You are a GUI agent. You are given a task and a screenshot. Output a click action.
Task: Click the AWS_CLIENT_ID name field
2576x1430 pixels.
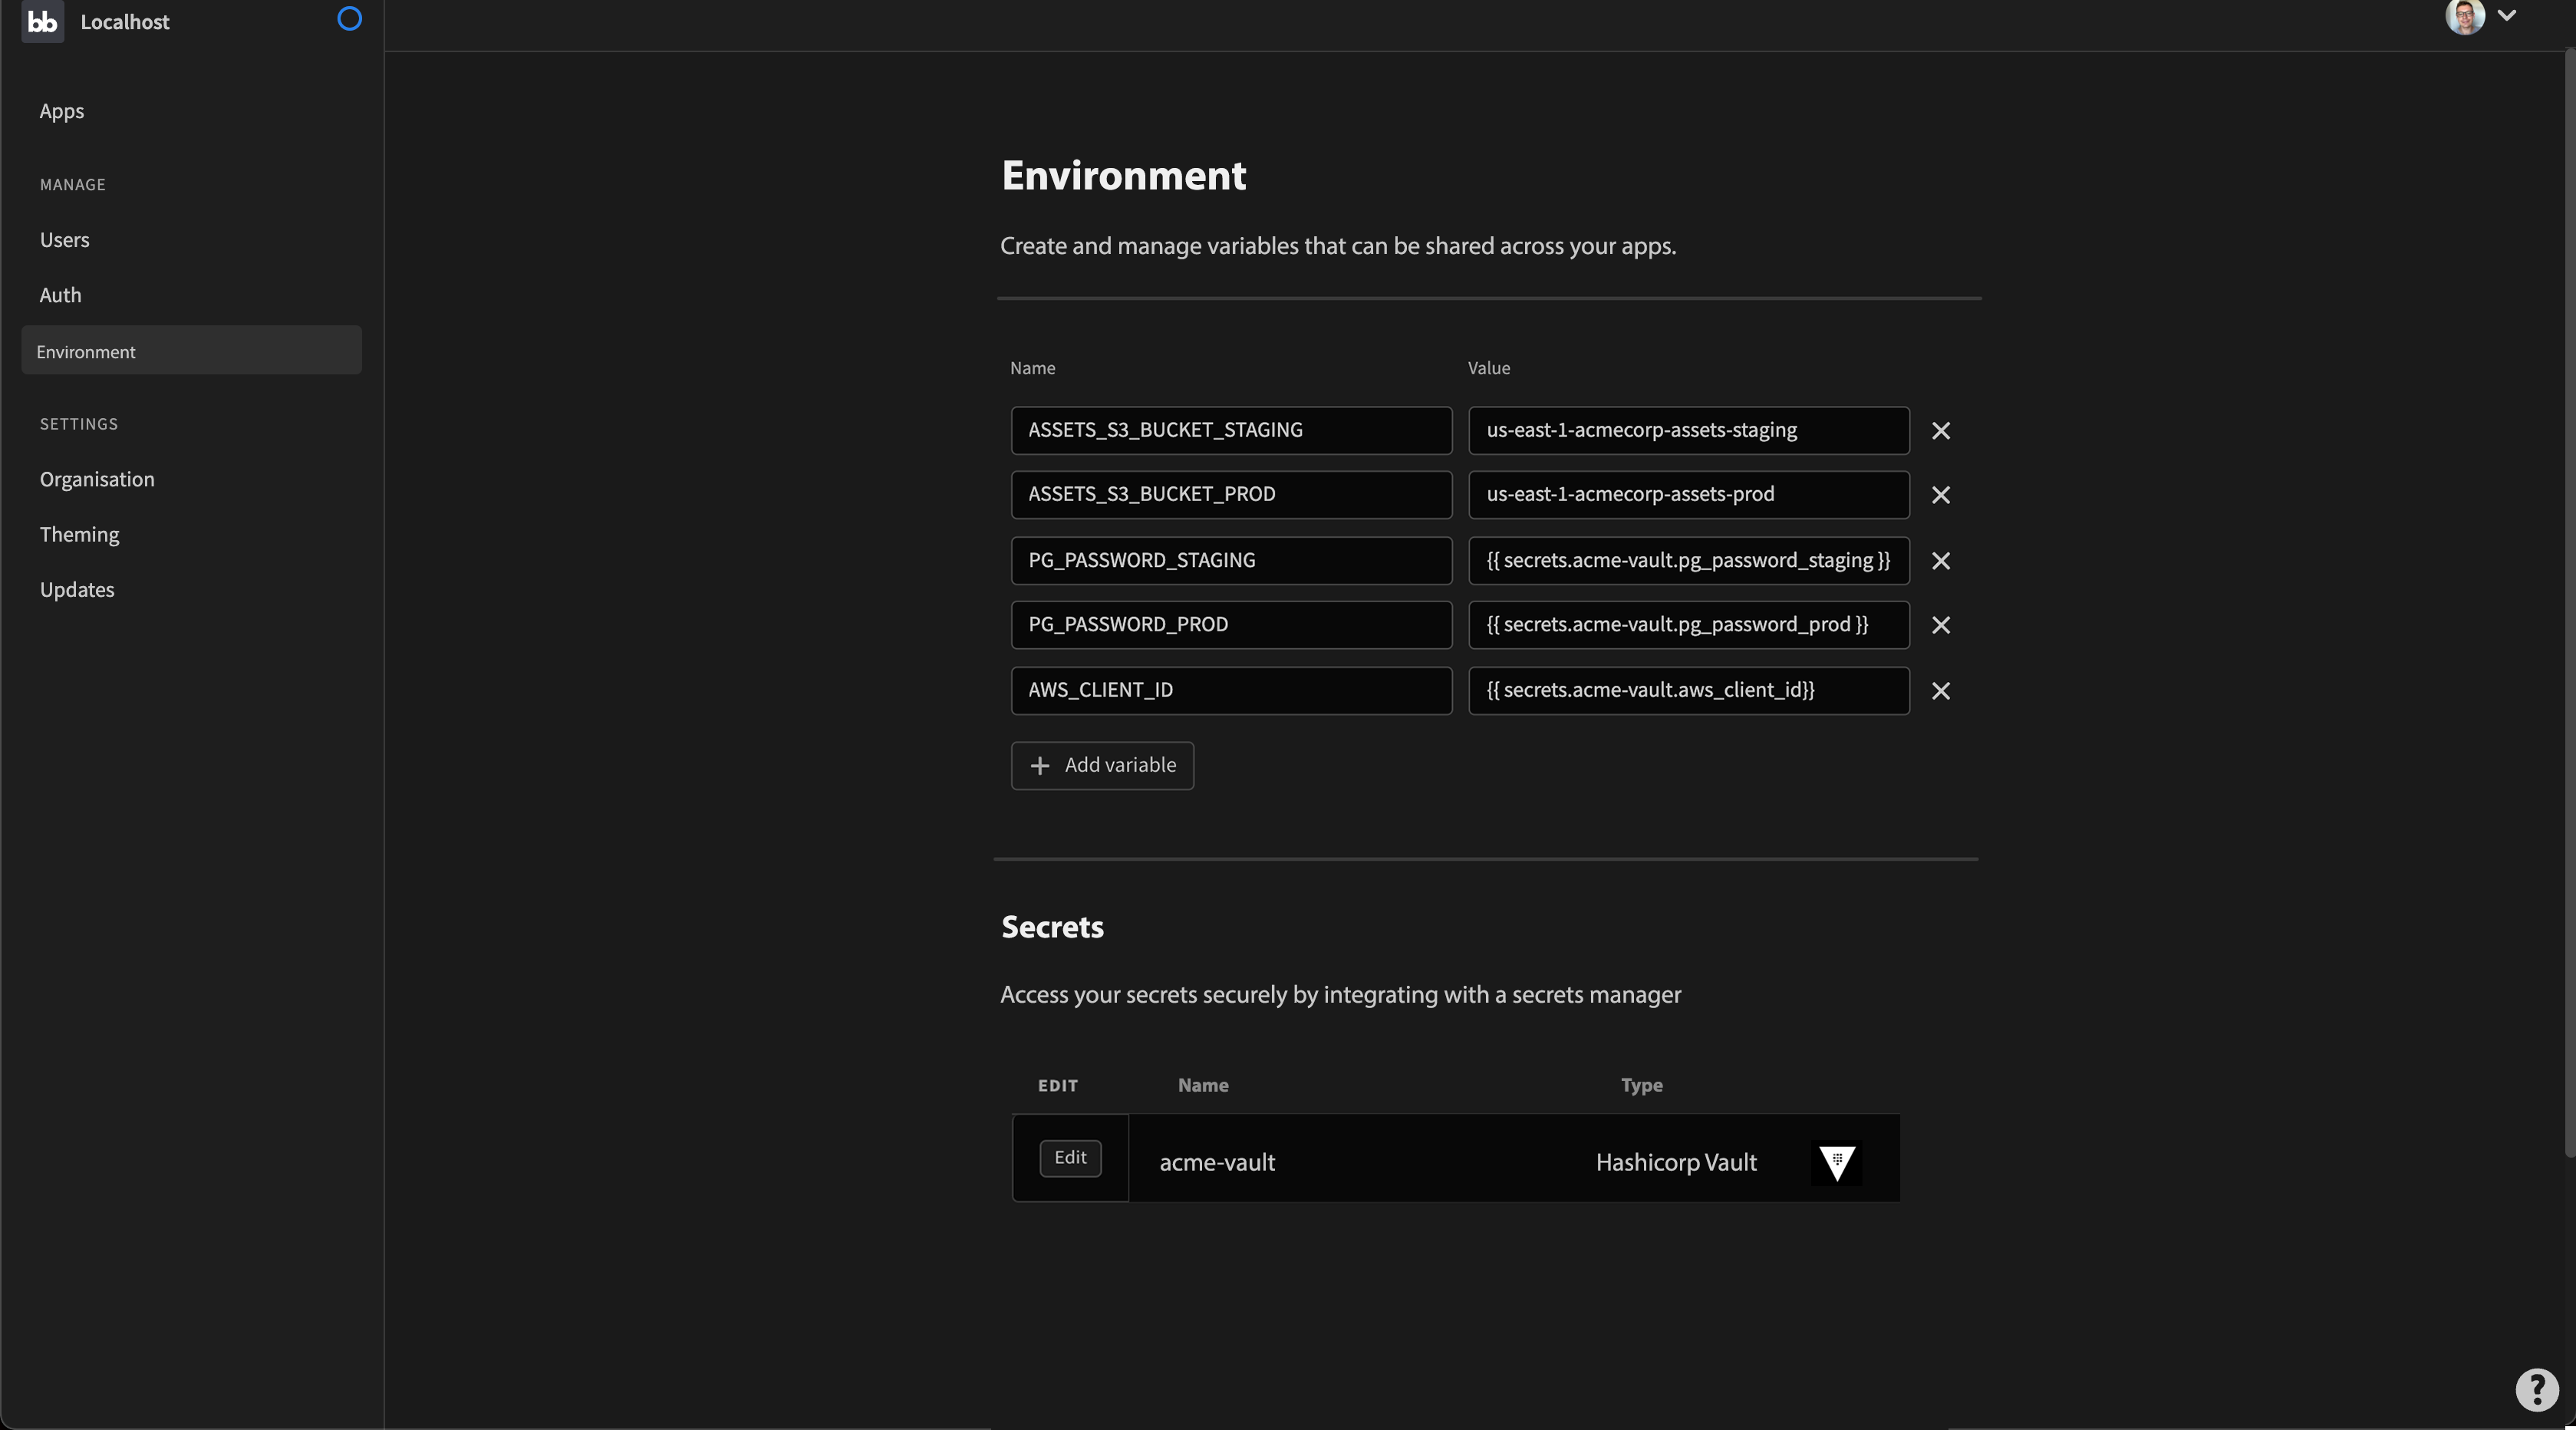1231,690
